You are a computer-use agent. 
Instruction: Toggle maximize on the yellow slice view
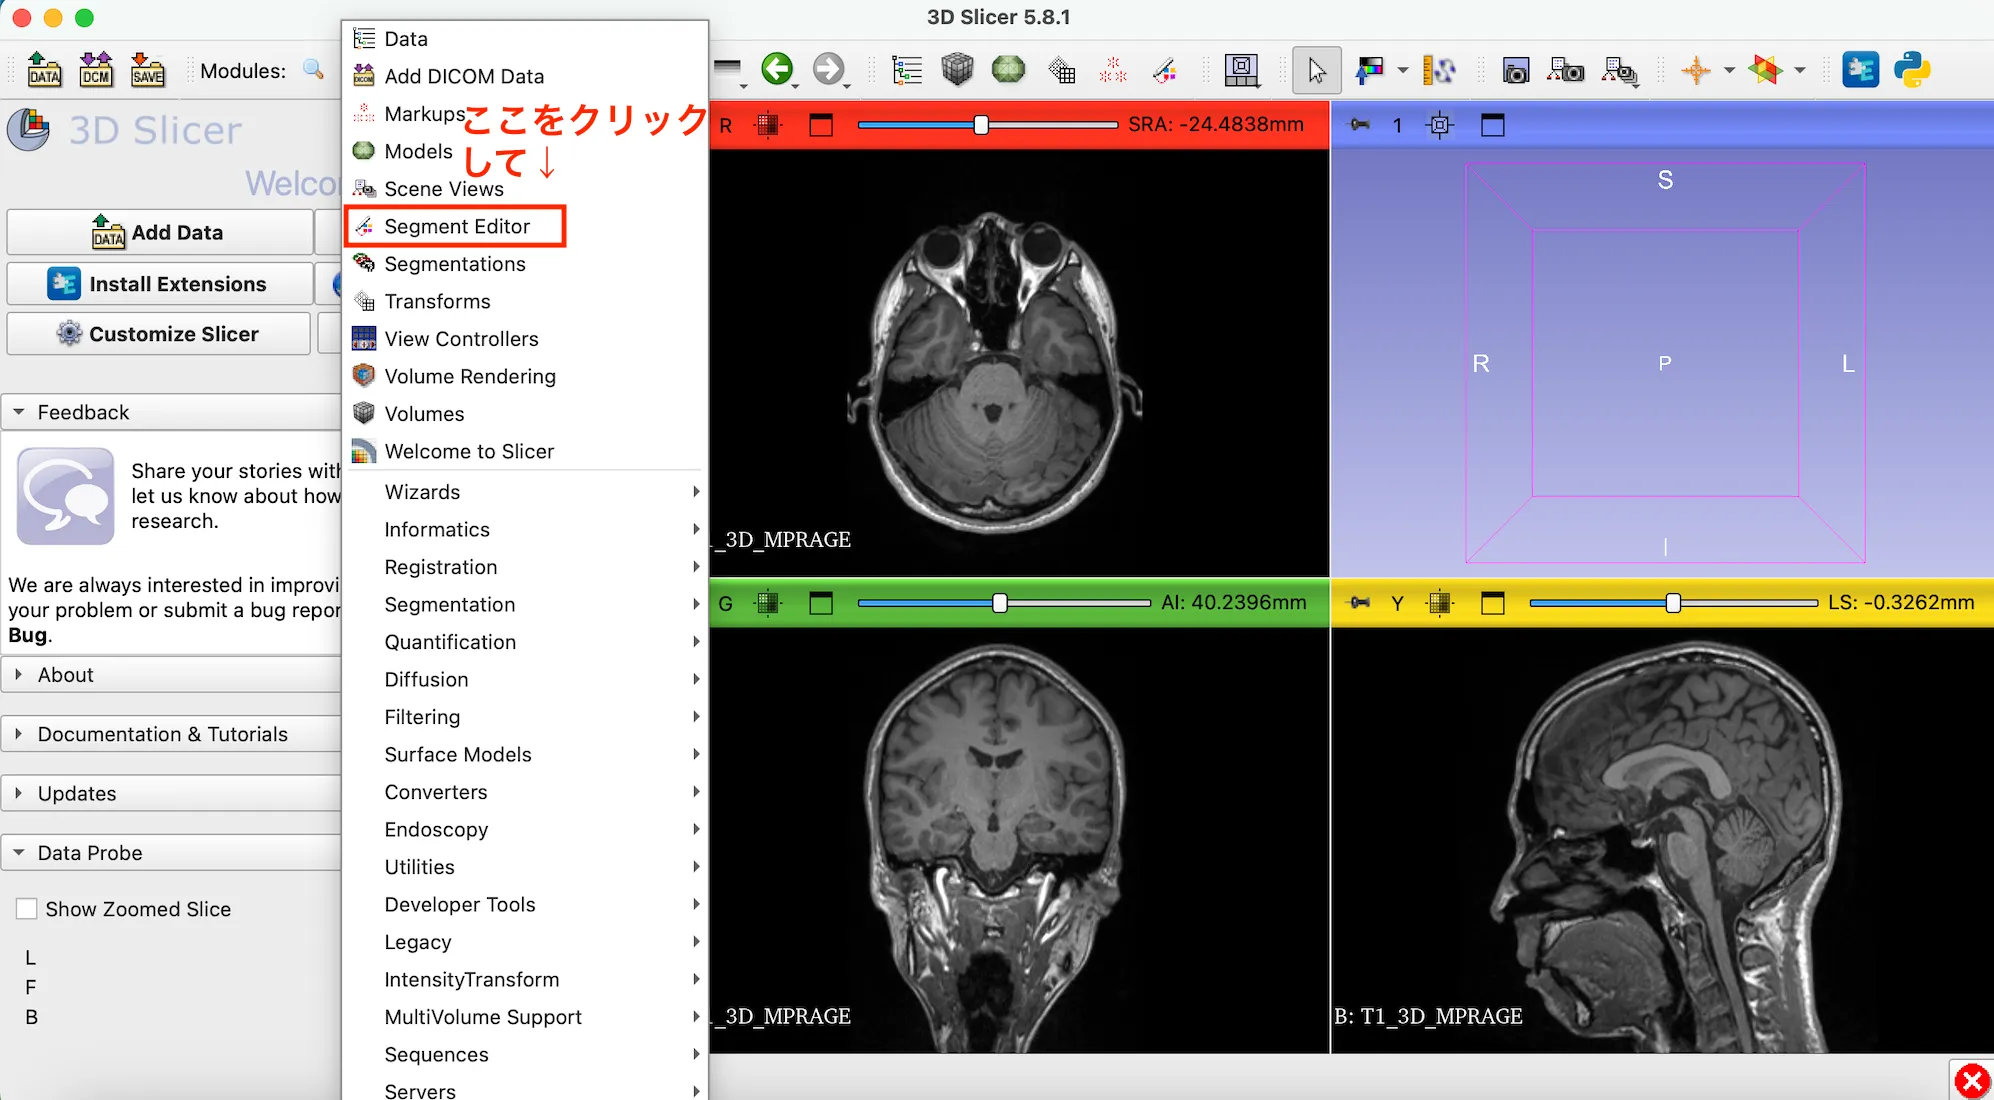[x=1493, y=603]
